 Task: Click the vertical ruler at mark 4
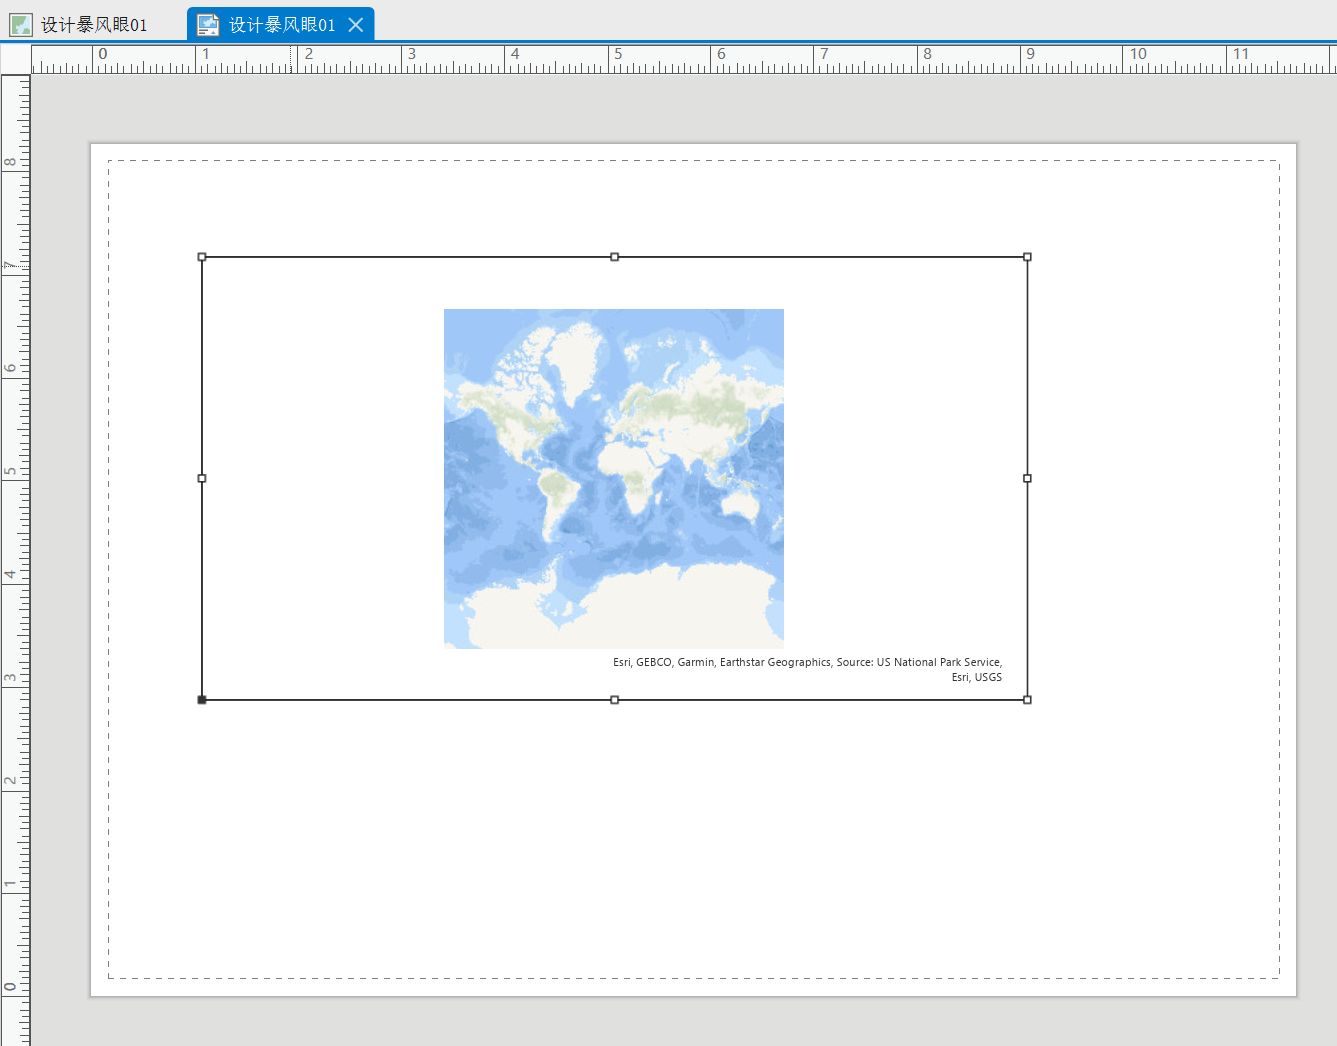click(x=10, y=574)
